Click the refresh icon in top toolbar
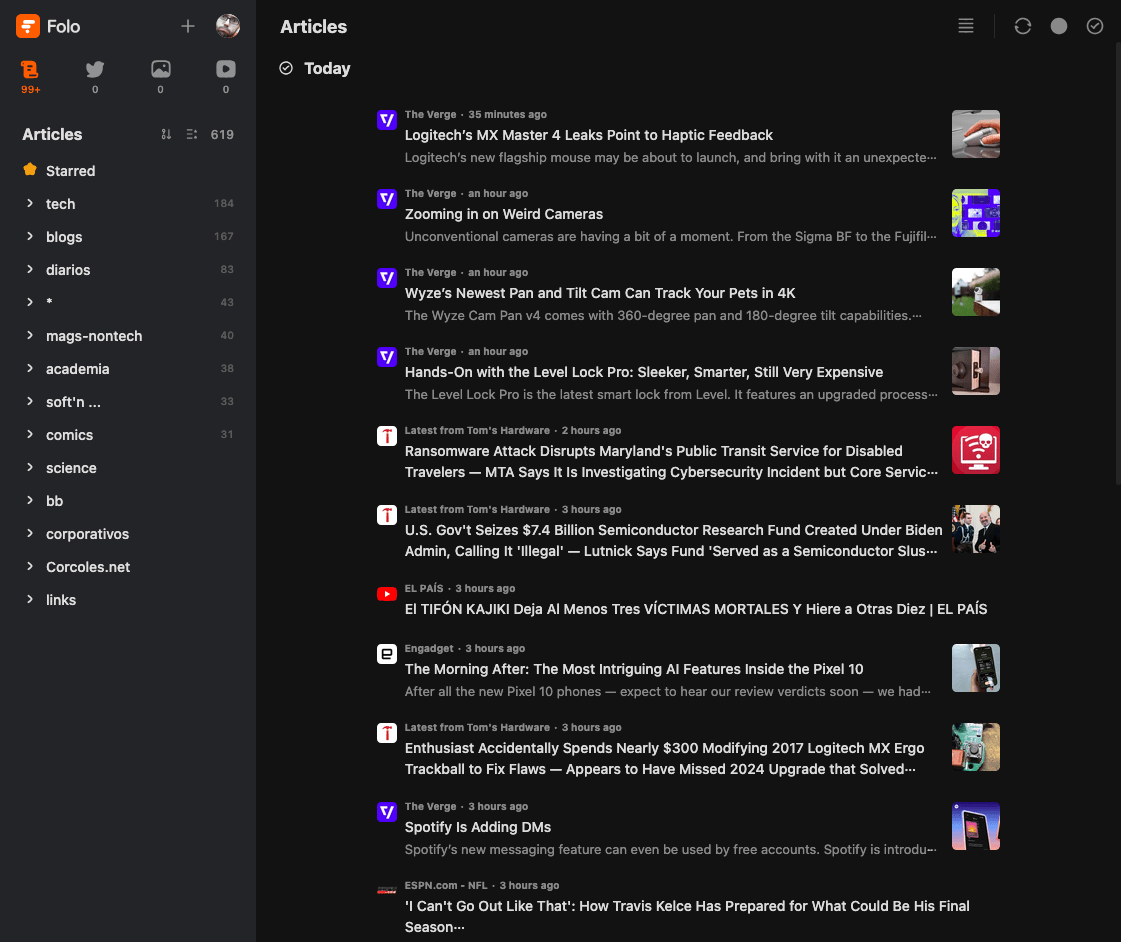1121x942 pixels. (1022, 26)
